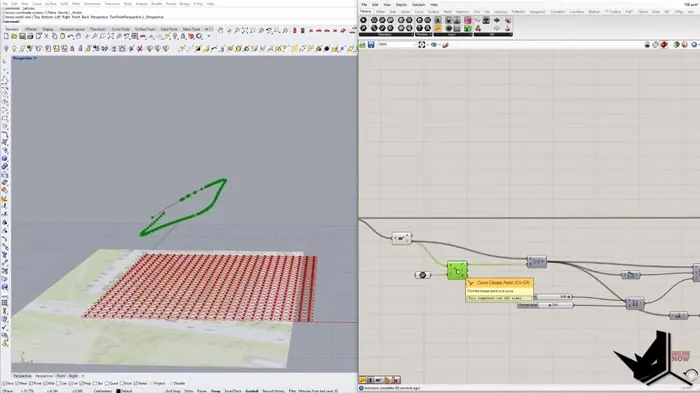700x393 pixels.
Task: Select the small component left of Curve Closest Point
Action: (422, 275)
